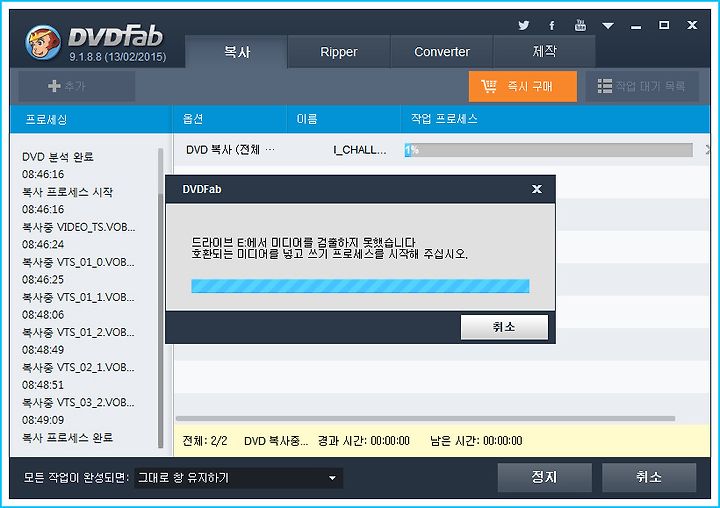Click the 1% task progress bar

(x=548, y=150)
